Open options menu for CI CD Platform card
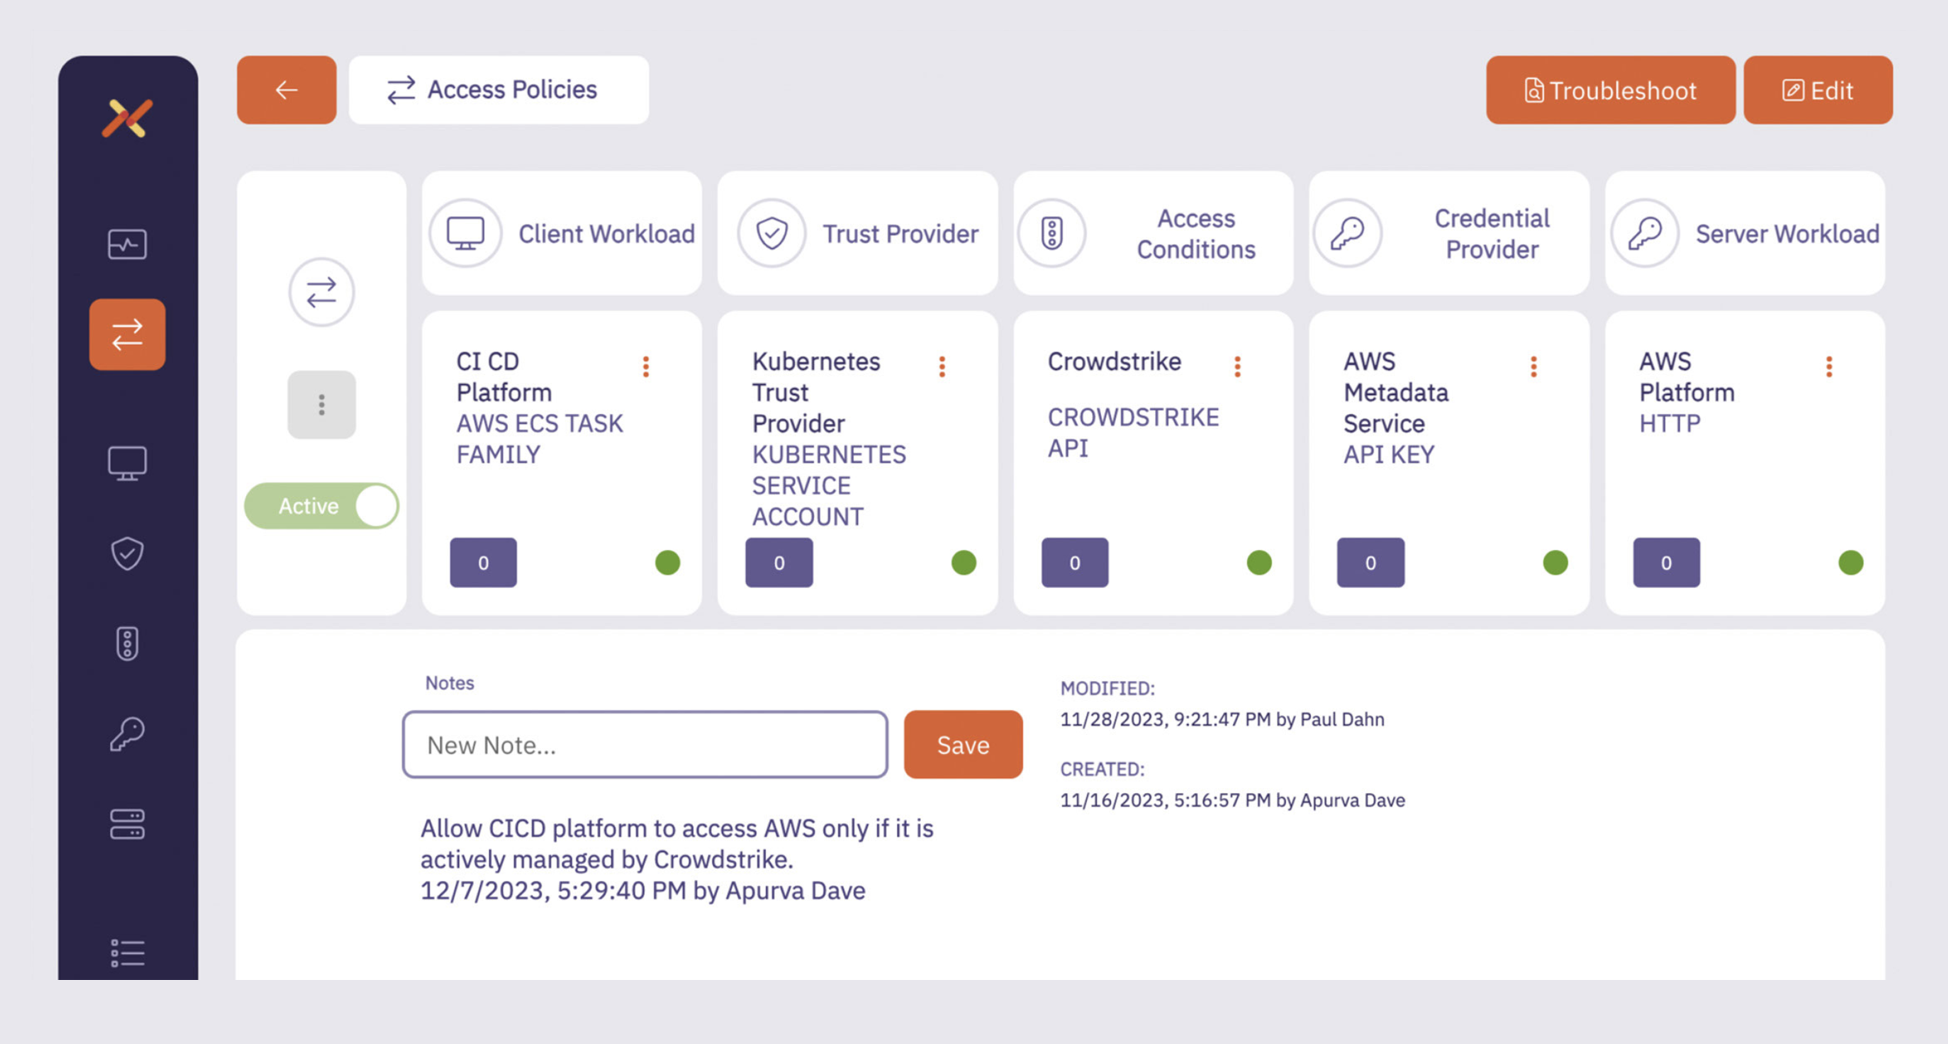The width and height of the screenshot is (1948, 1044). 646,367
